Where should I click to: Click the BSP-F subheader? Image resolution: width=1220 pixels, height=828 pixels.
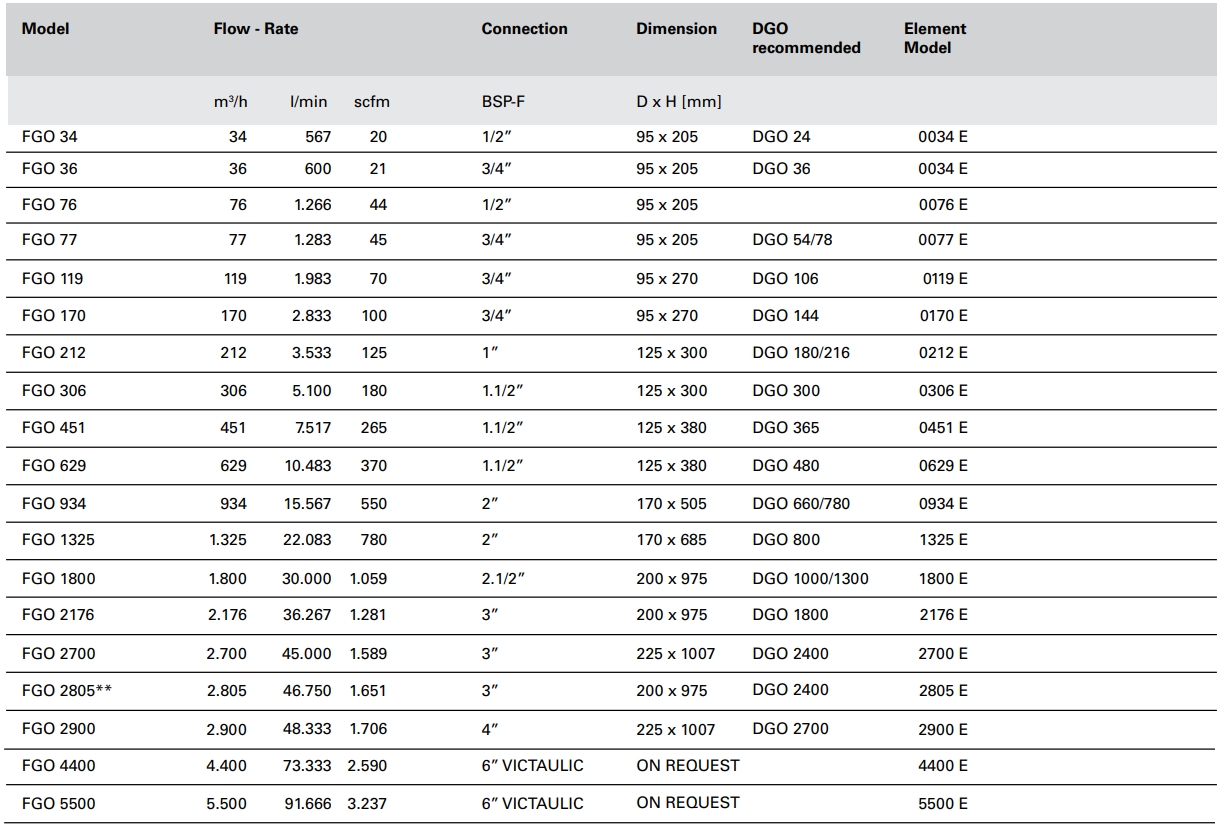coord(504,102)
